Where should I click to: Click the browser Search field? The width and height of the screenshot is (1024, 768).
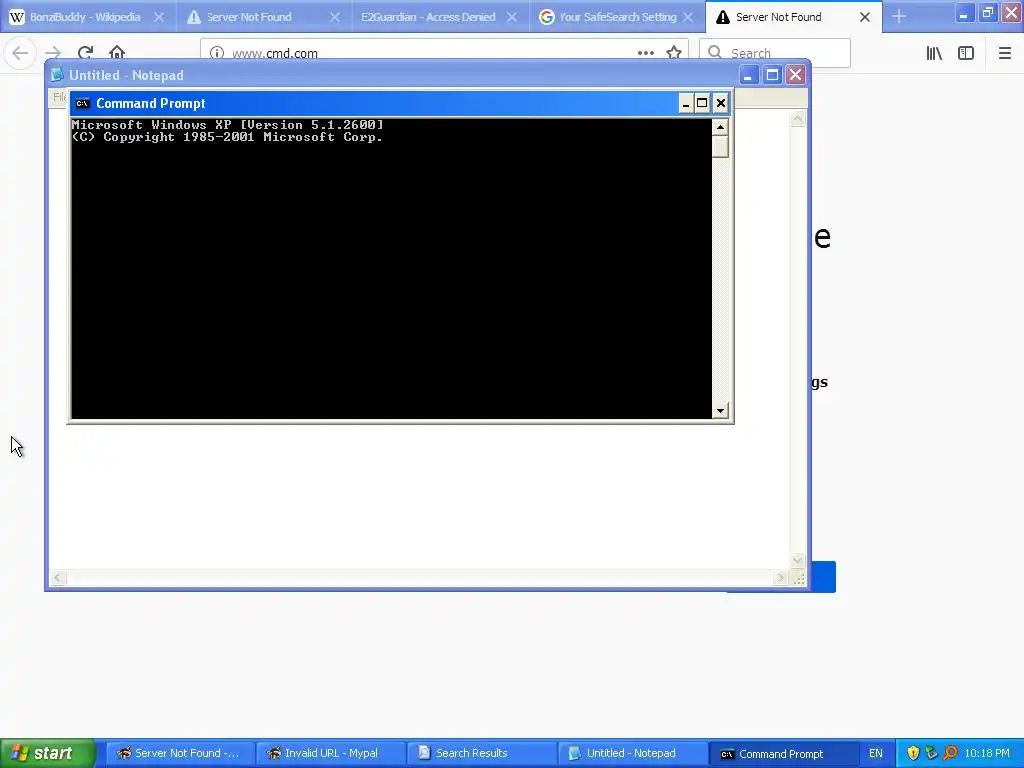(x=775, y=53)
